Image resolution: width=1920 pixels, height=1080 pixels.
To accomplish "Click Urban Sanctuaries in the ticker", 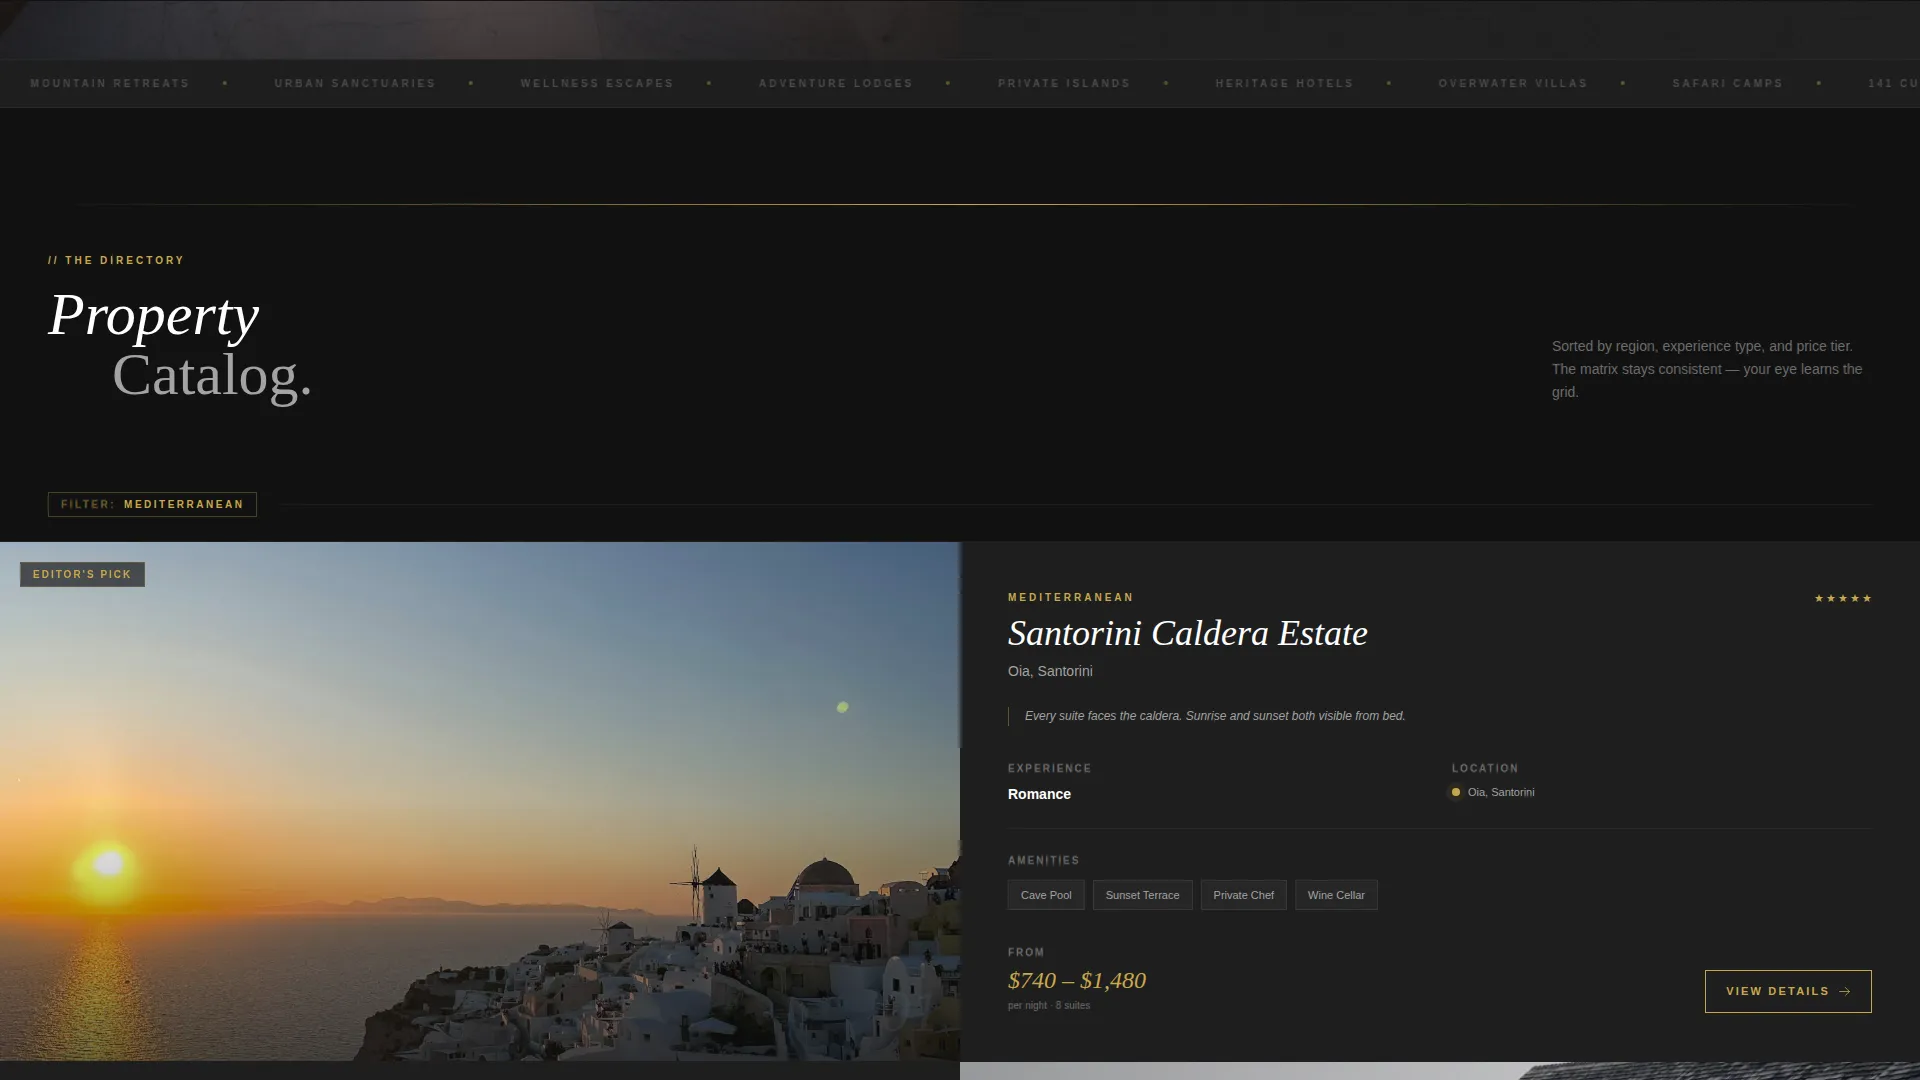I will [355, 83].
